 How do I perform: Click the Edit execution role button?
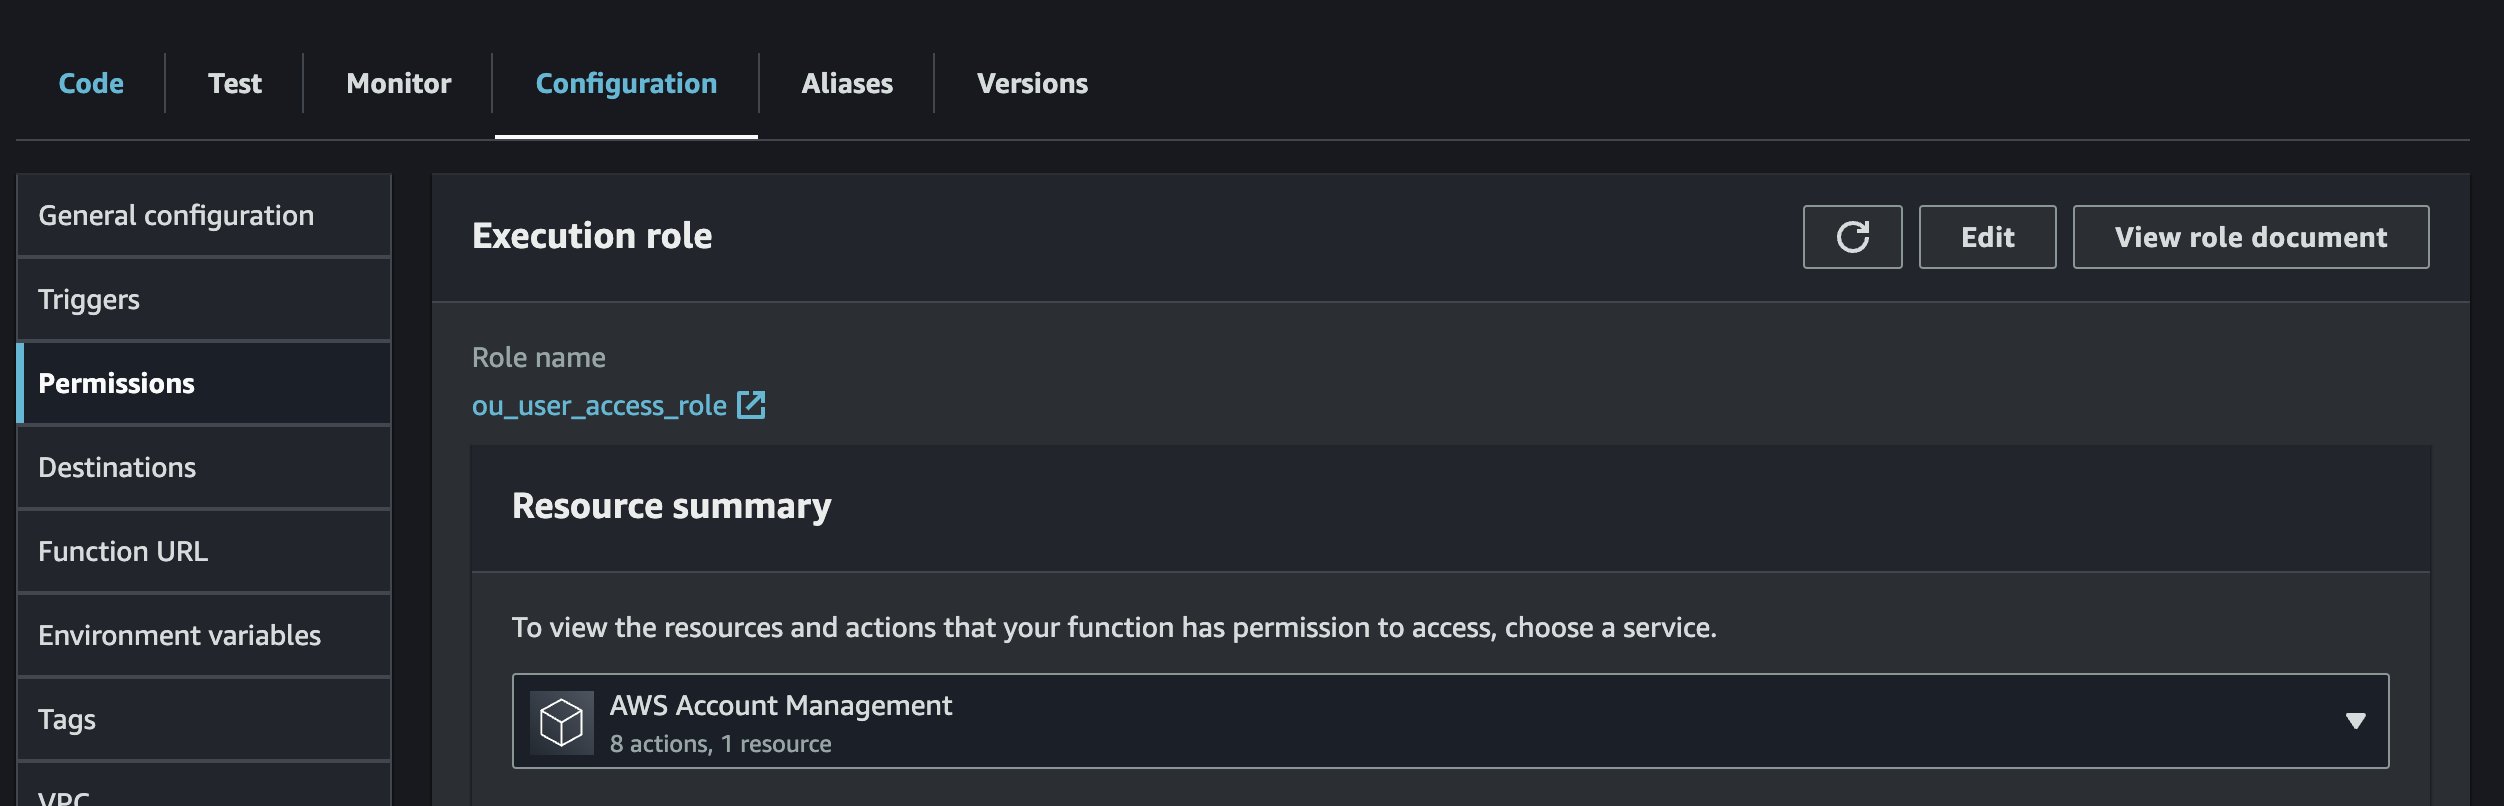point(1987,237)
